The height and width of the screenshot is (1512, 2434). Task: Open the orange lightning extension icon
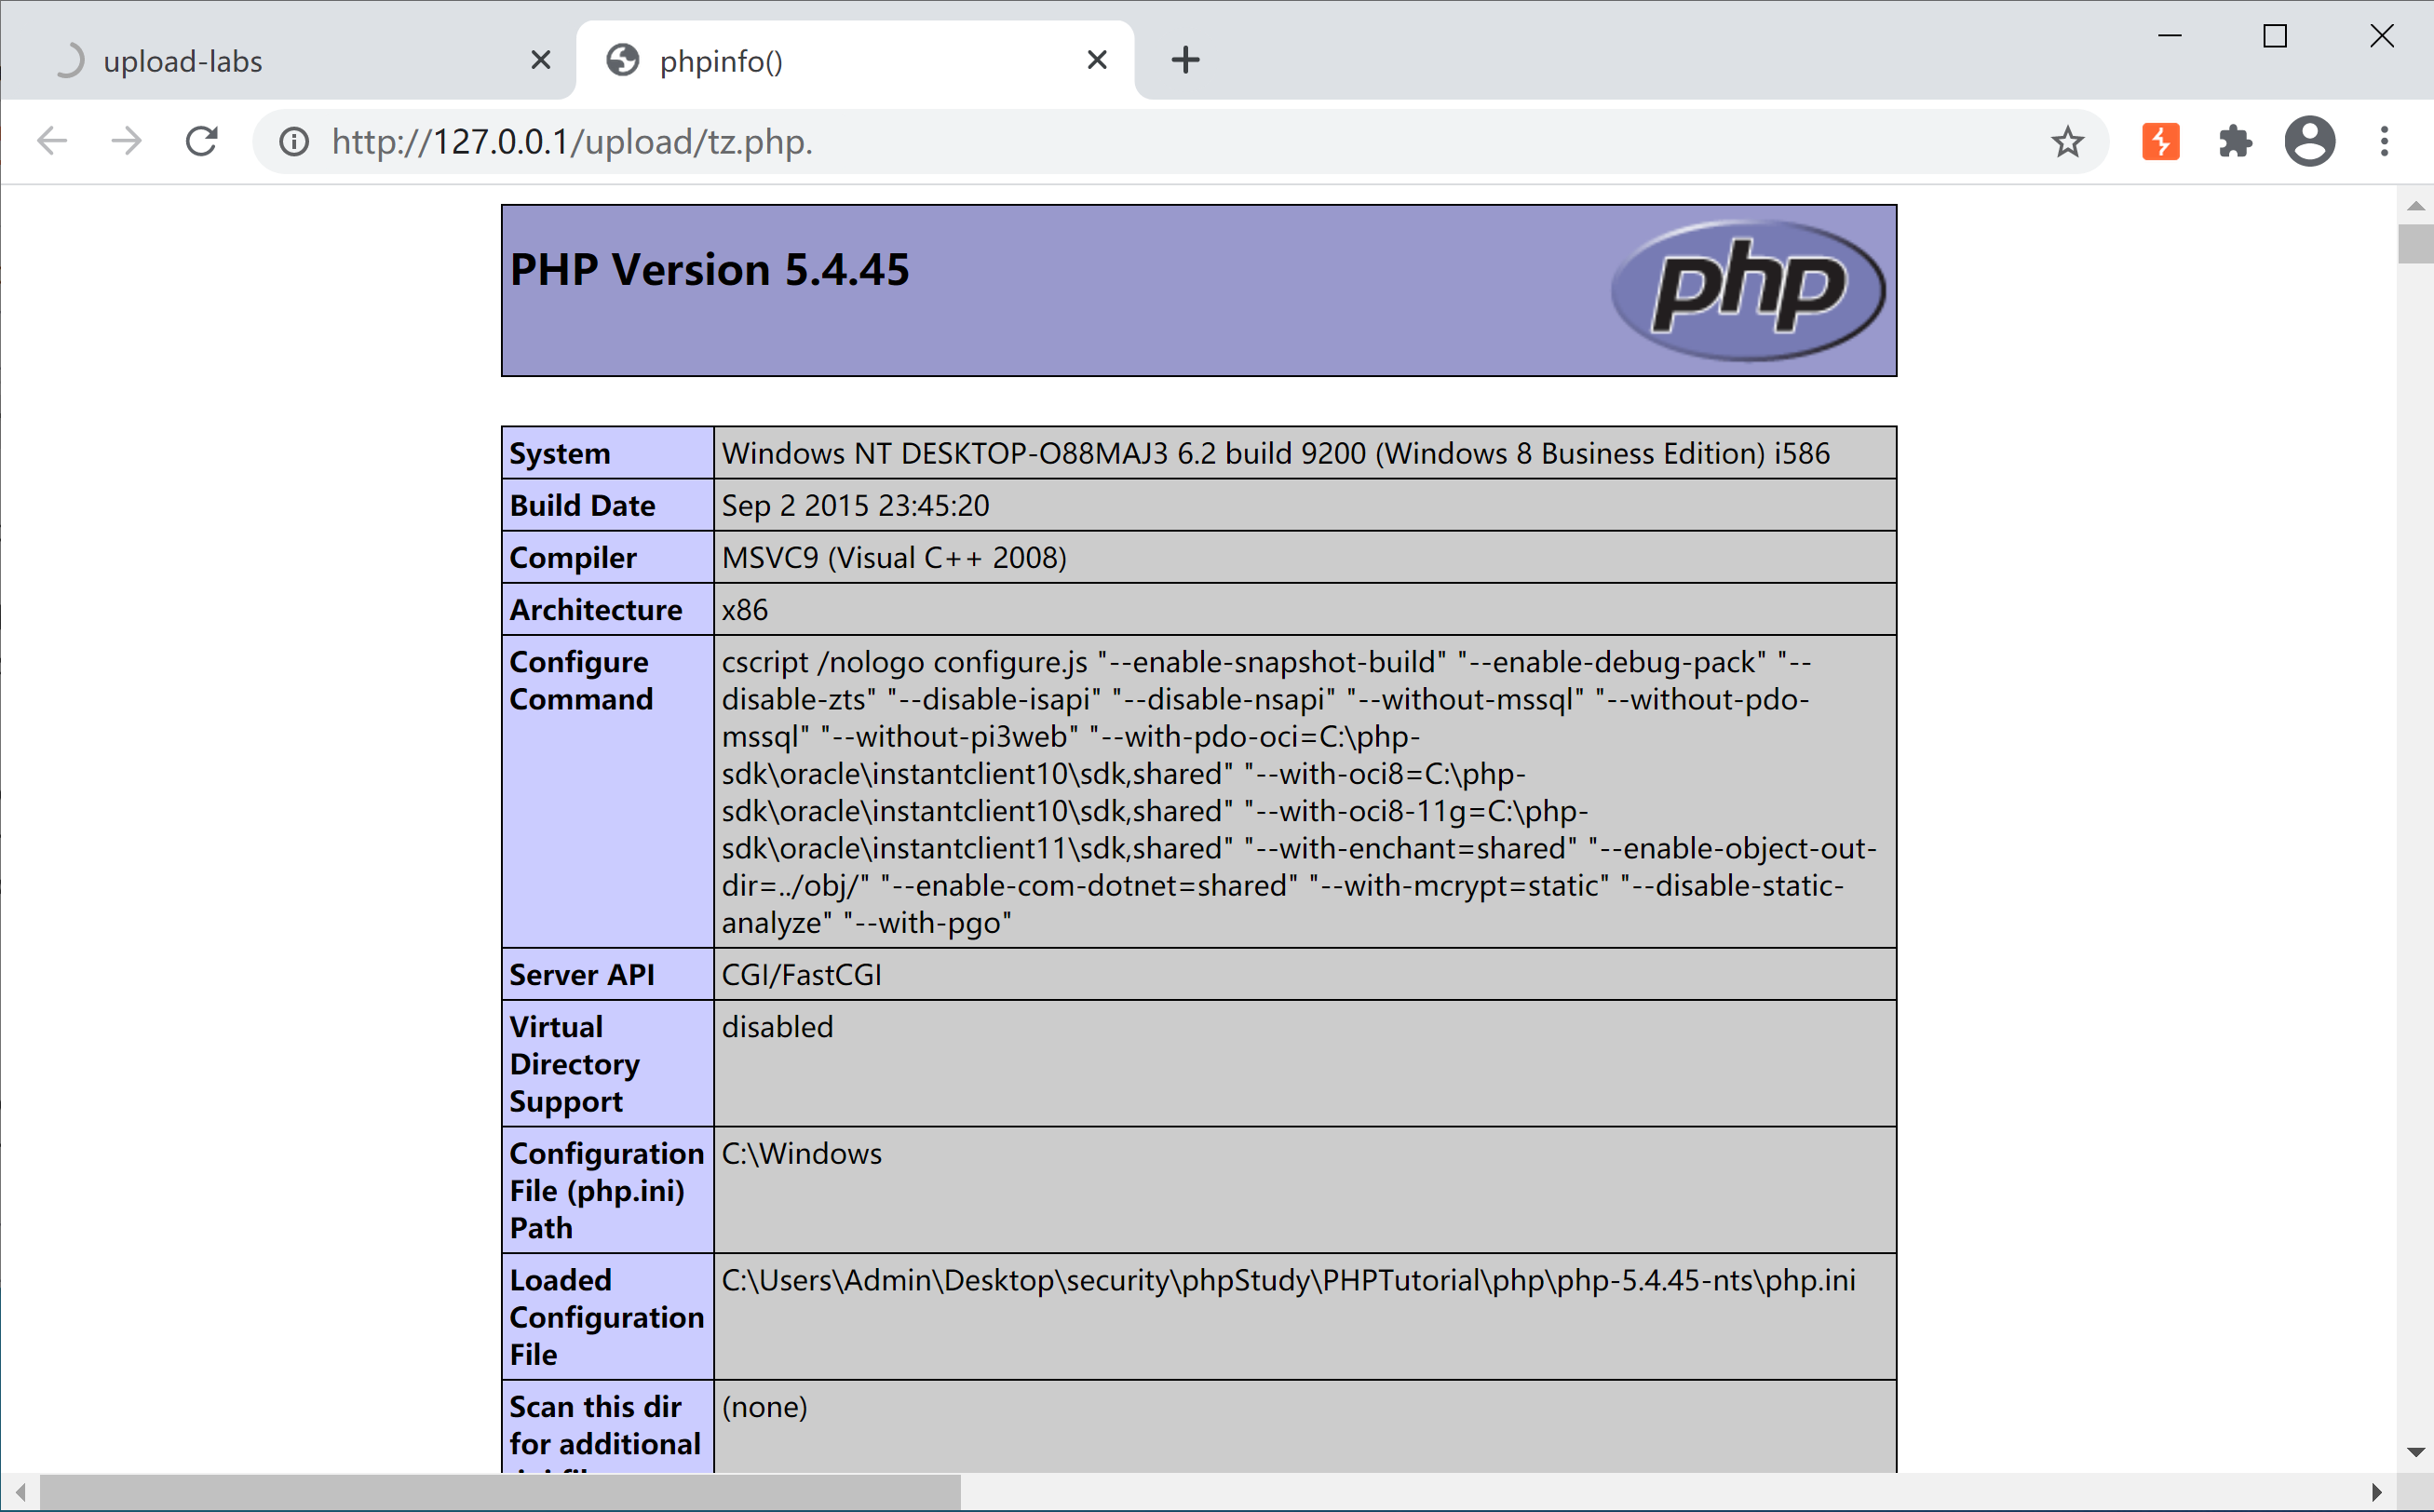click(x=2160, y=141)
